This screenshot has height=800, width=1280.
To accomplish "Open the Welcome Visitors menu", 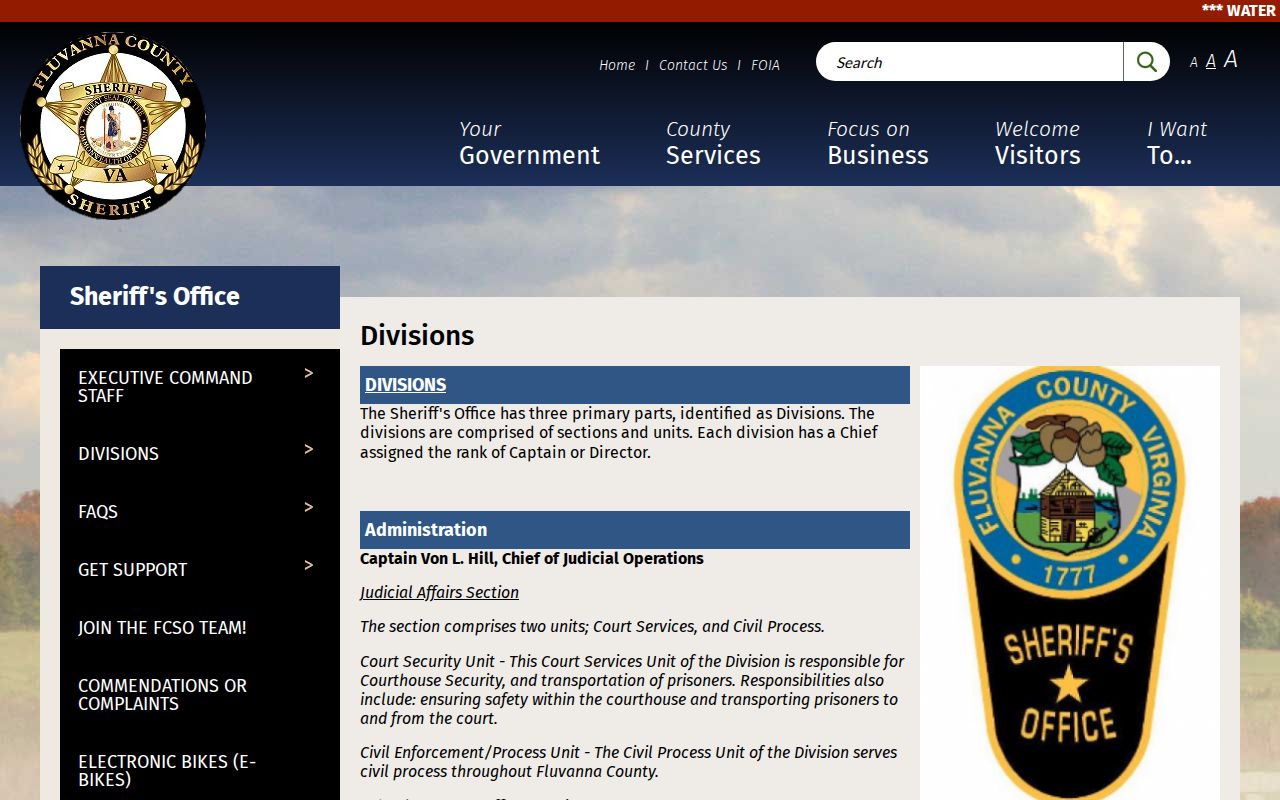I will coord(1037,143).
